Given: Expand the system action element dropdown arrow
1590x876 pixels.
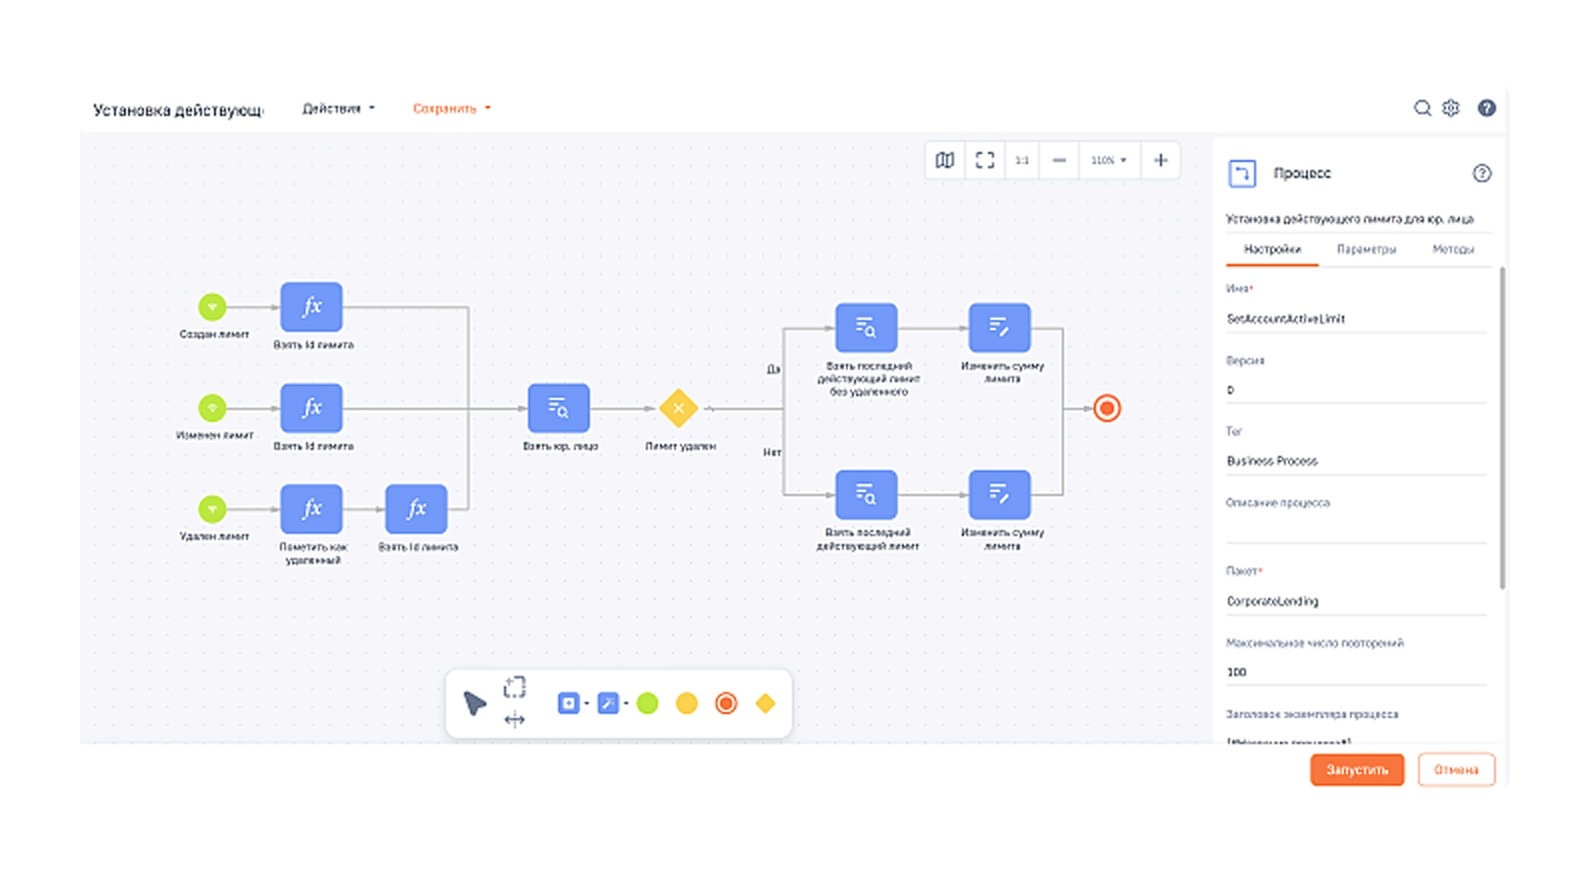Looking at the screenshot, I should coord(587,704).
